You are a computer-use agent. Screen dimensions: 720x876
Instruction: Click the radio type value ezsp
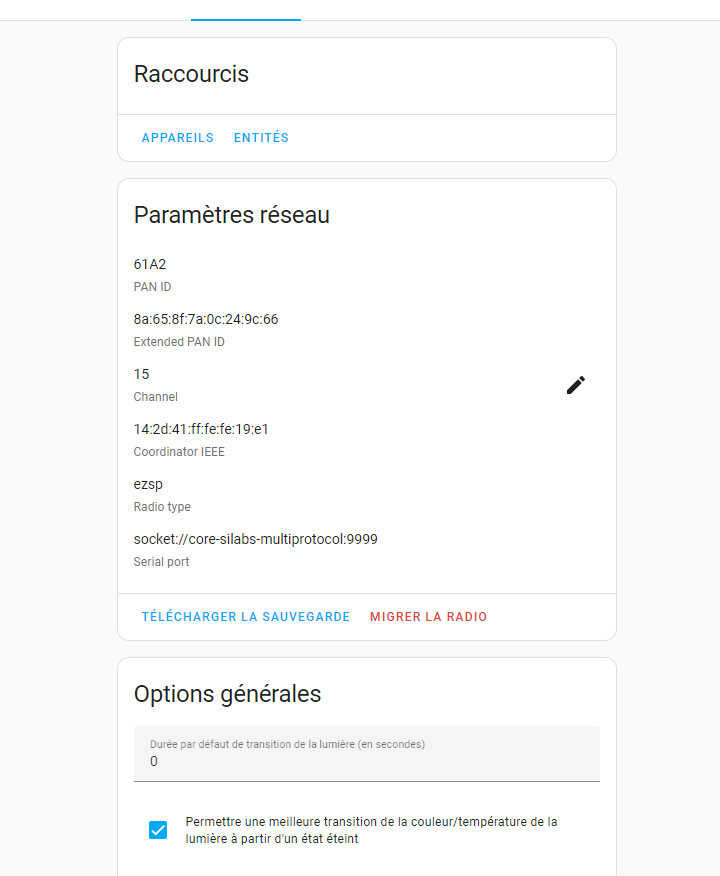pos(148,484)
